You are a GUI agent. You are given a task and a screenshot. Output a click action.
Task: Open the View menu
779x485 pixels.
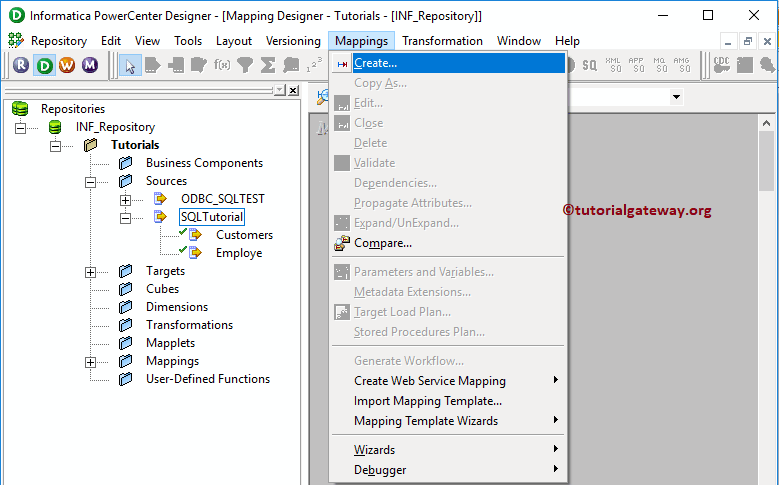147,41
